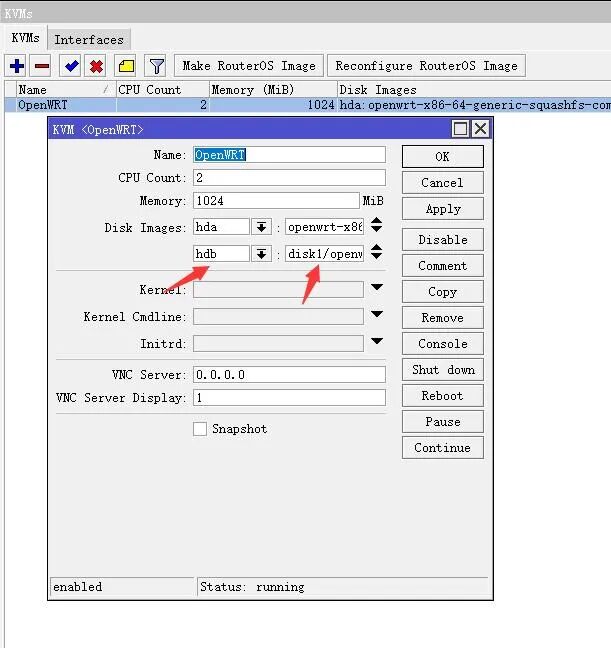Confirm dialog with OK button
Viewport: 611px width, 648px height.
[442, 157]
